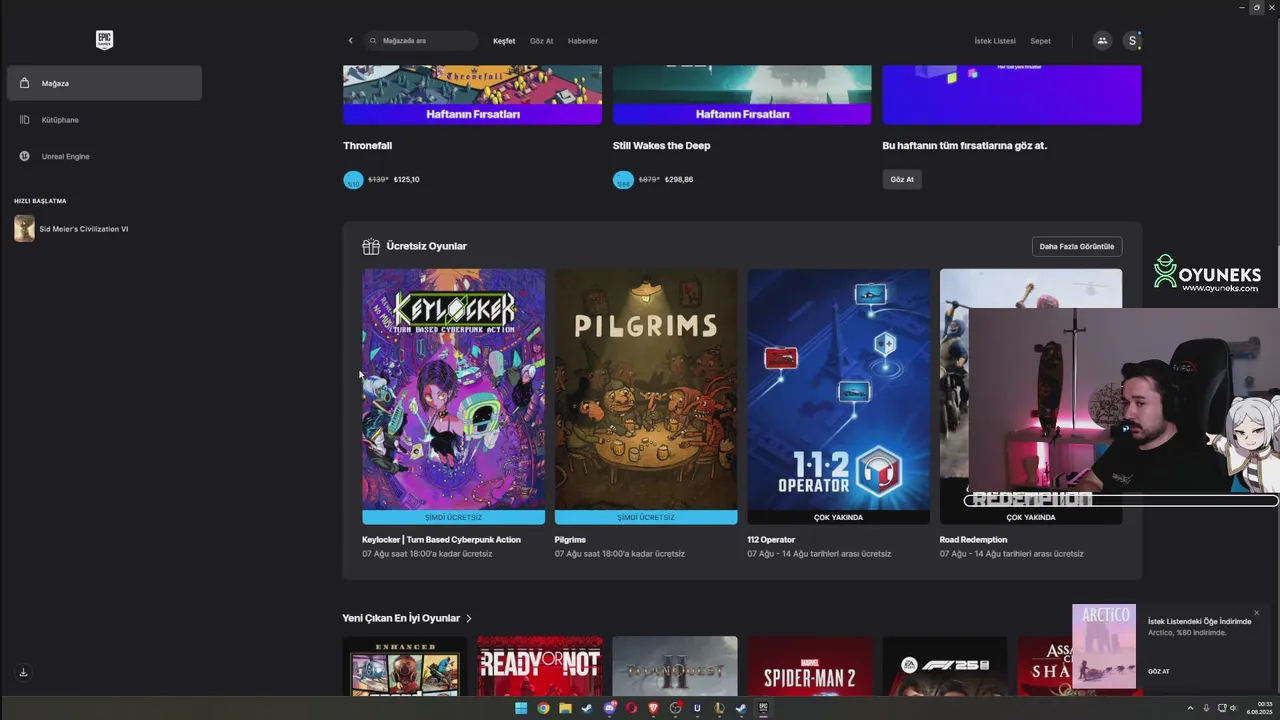
Task: Focus the Mağazada ara search field
Action: pyautogui.click(x=421, y=41)
